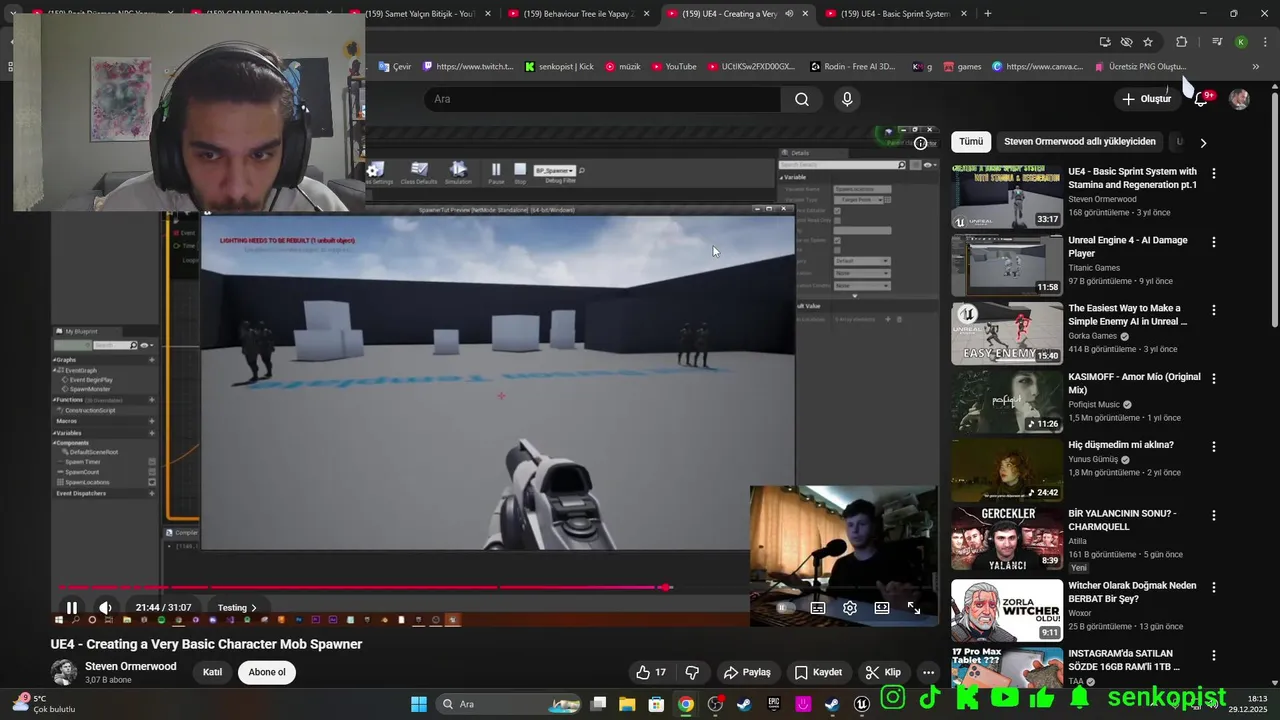Click the Abone ol subscribe button
Screen dimensions: 1280x720
267,672
